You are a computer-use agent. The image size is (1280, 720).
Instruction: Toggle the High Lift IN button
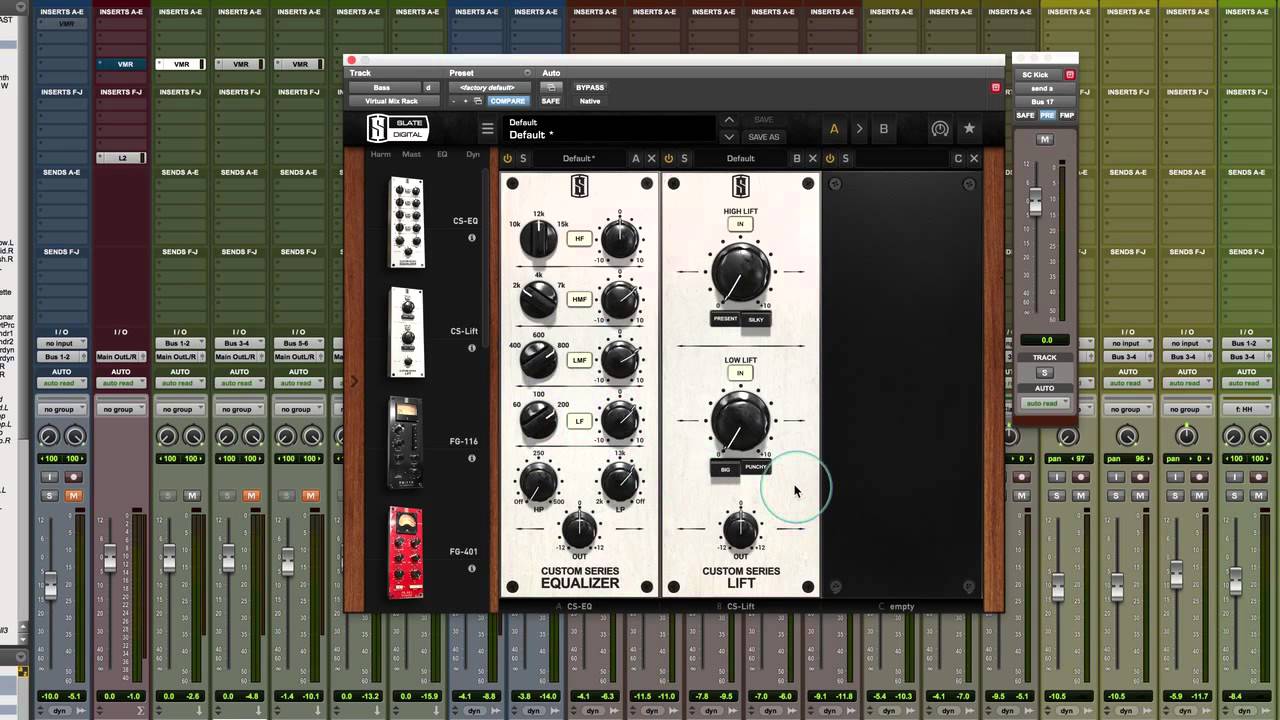[740, 224]
